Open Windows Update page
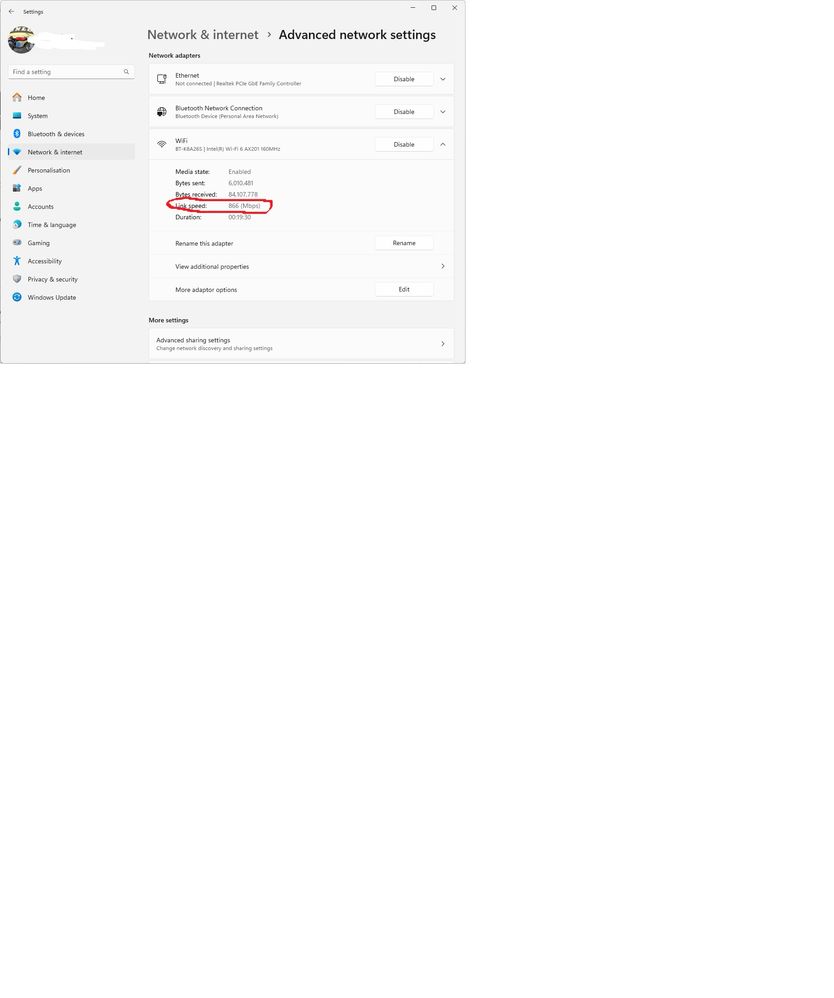This screenshot has height=998, width=834. coord(51,297)
